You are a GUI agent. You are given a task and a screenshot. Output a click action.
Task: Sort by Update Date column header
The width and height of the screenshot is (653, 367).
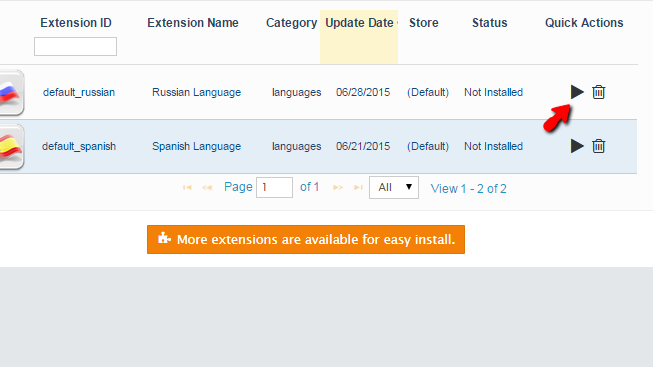359,22
